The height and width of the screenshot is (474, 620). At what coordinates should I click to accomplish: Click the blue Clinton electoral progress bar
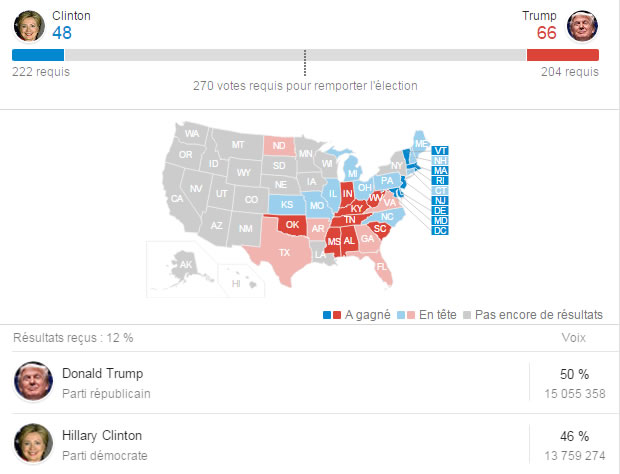tap(38, 55)
